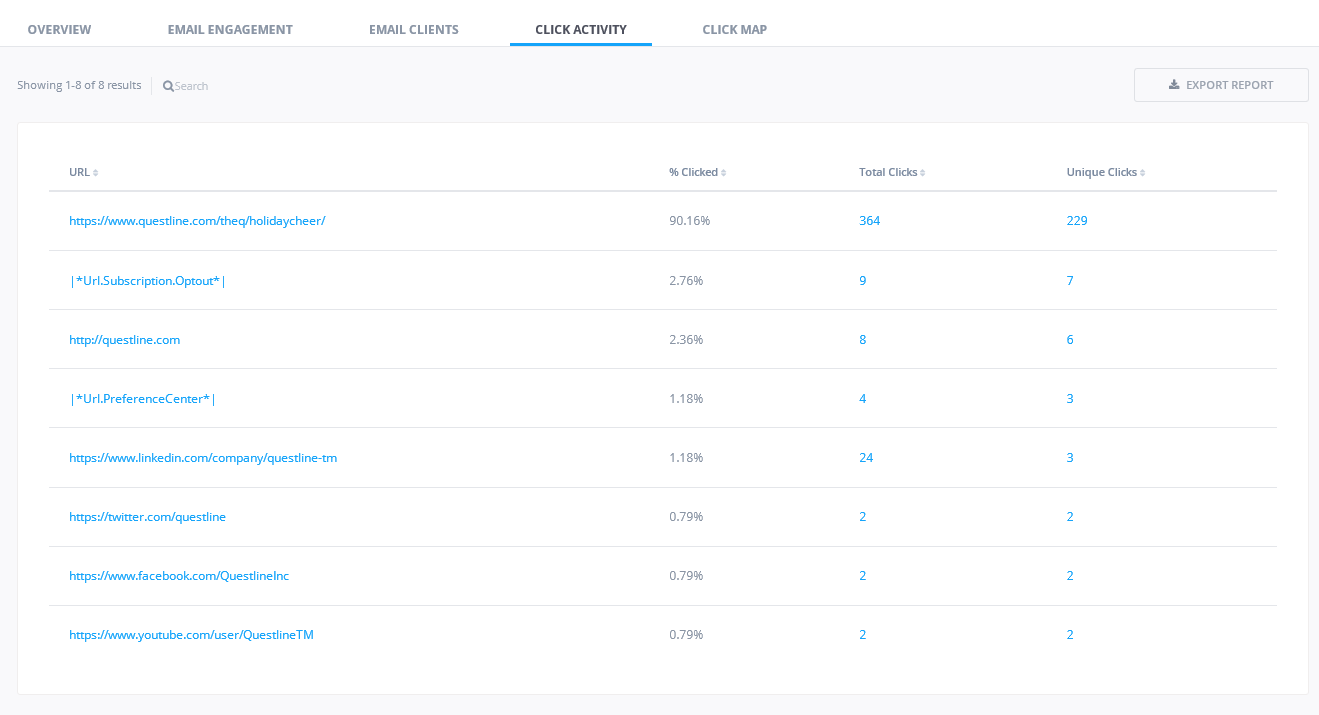1319x715 pixels.
Task: Open the YouTube QuestlineTM user link
Action: [191, 635]
